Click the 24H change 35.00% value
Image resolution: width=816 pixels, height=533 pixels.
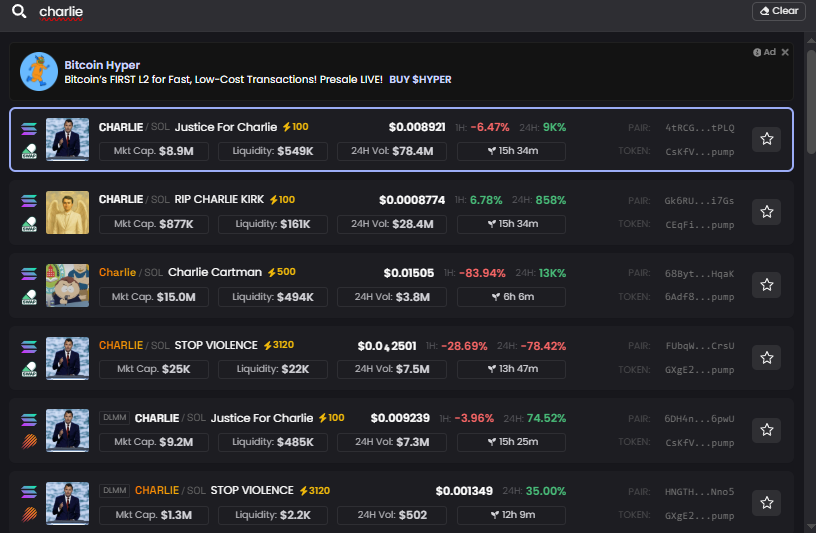tap(545, 491)
